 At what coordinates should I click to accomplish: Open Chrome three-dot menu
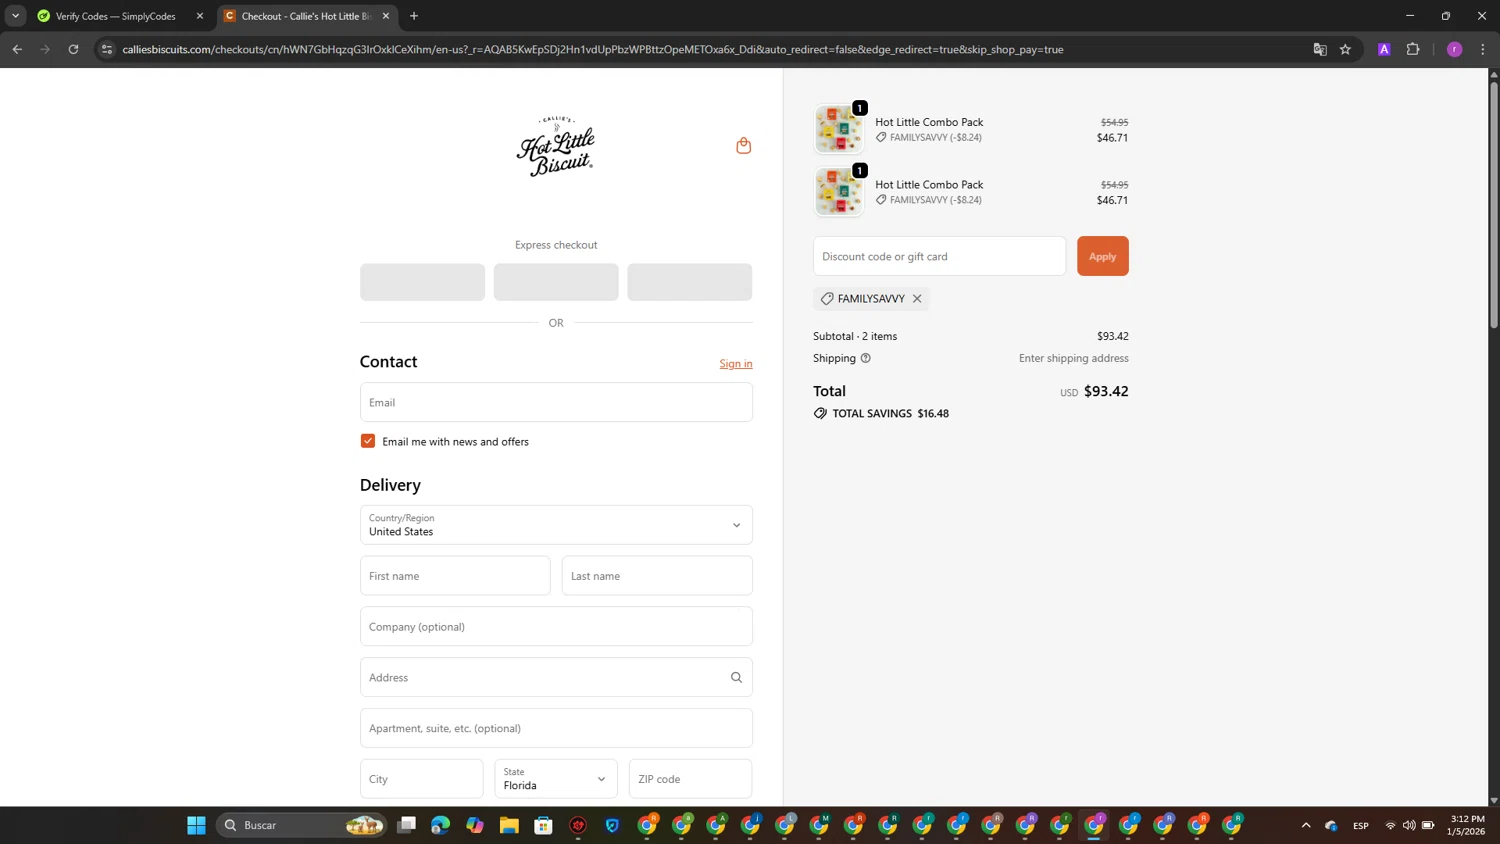pos(1483,49)
